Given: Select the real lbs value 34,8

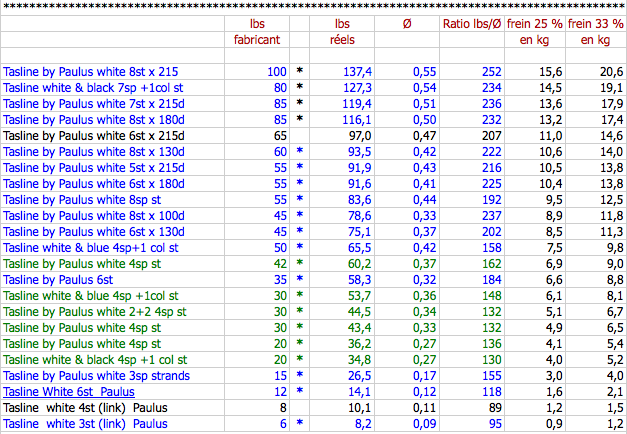Looking at the screenshot, I should (359, 360).
